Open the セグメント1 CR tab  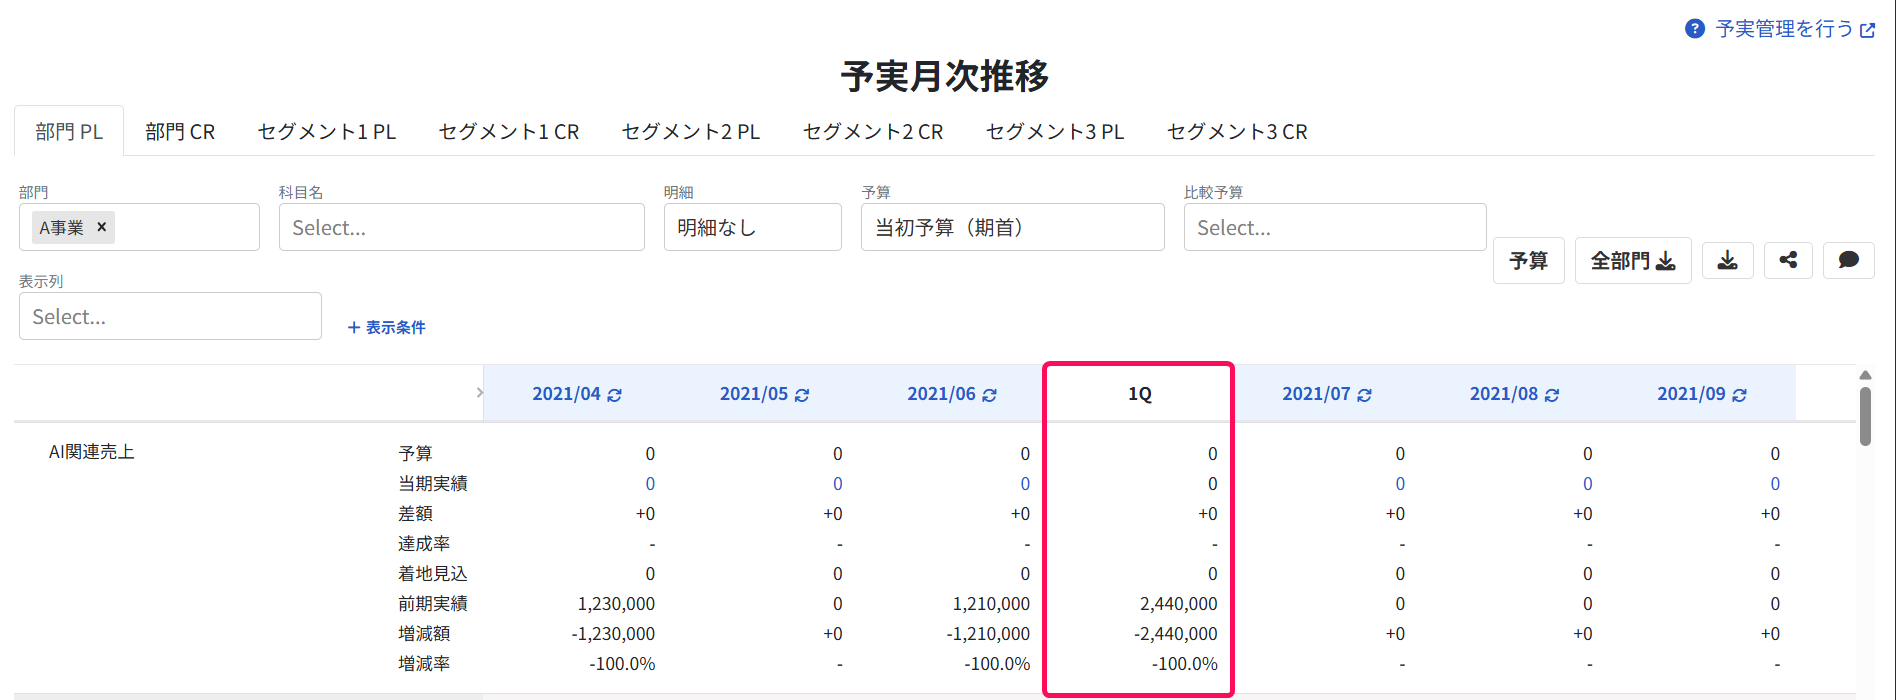[509, 132]
